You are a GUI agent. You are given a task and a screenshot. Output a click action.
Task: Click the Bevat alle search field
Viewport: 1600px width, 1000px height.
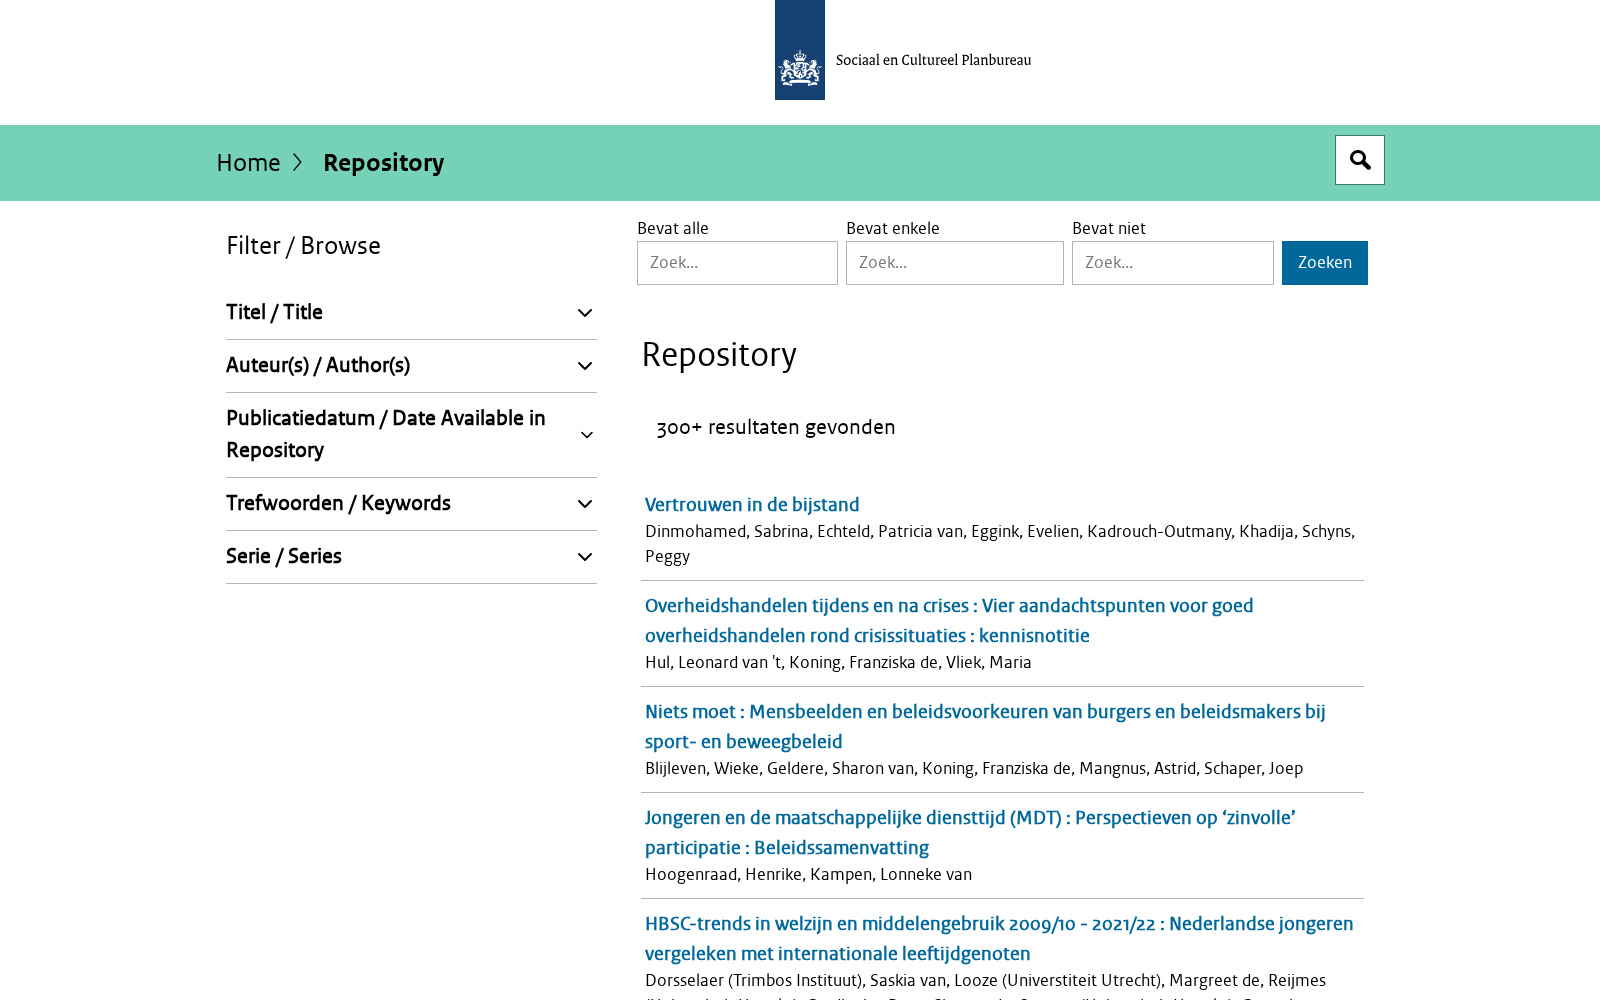pyautogui.click(x=737, y=263)
